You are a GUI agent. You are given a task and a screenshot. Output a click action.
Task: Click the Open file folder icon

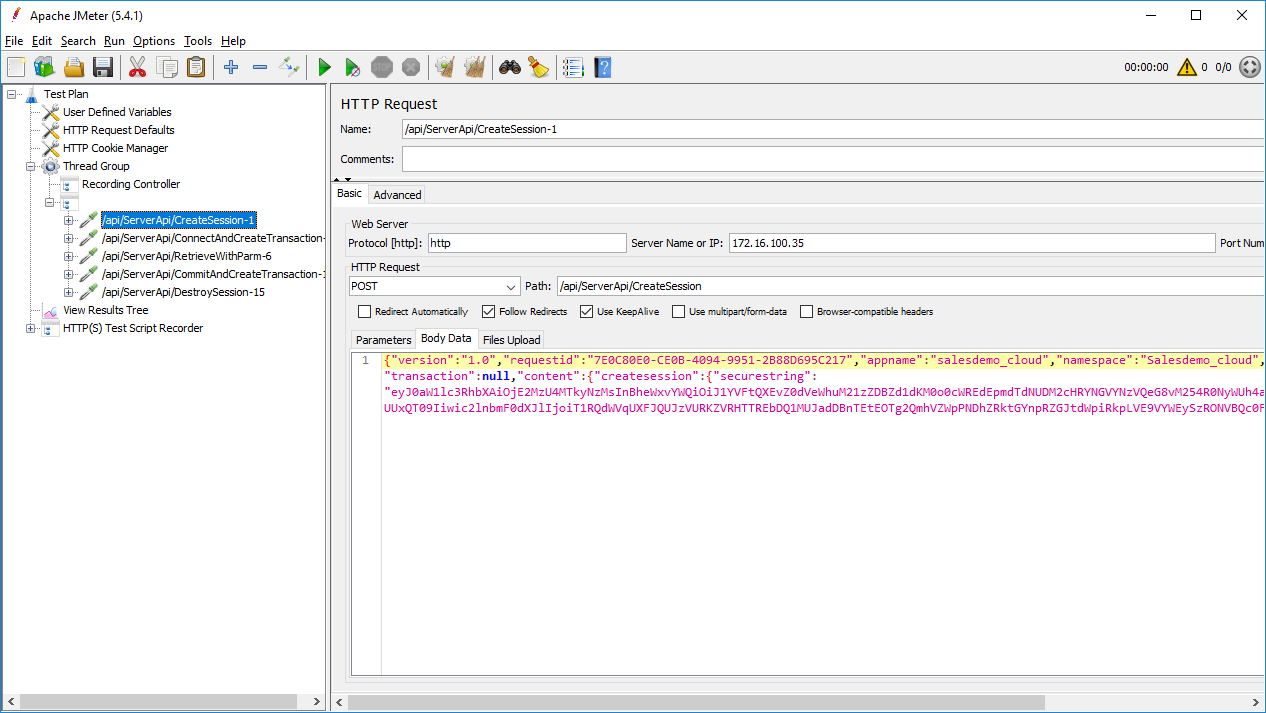[73, 67]
